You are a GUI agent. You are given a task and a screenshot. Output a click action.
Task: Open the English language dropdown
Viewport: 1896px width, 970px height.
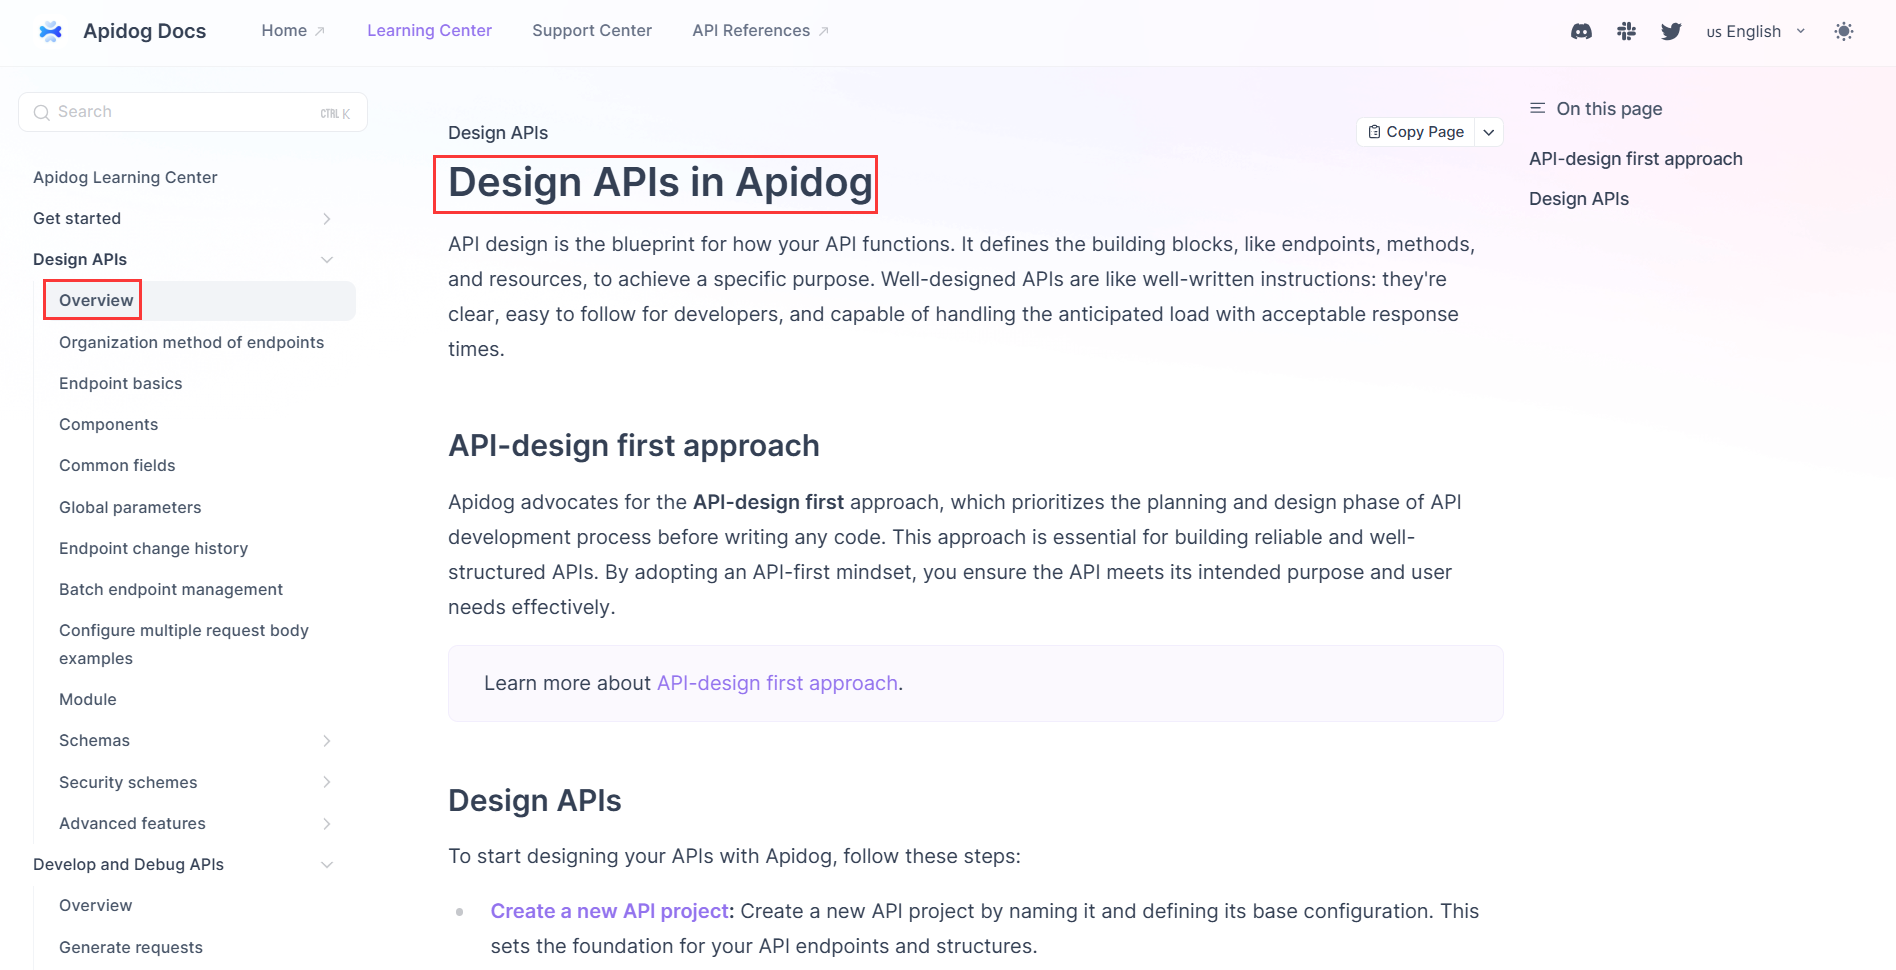coord(1755,31)
